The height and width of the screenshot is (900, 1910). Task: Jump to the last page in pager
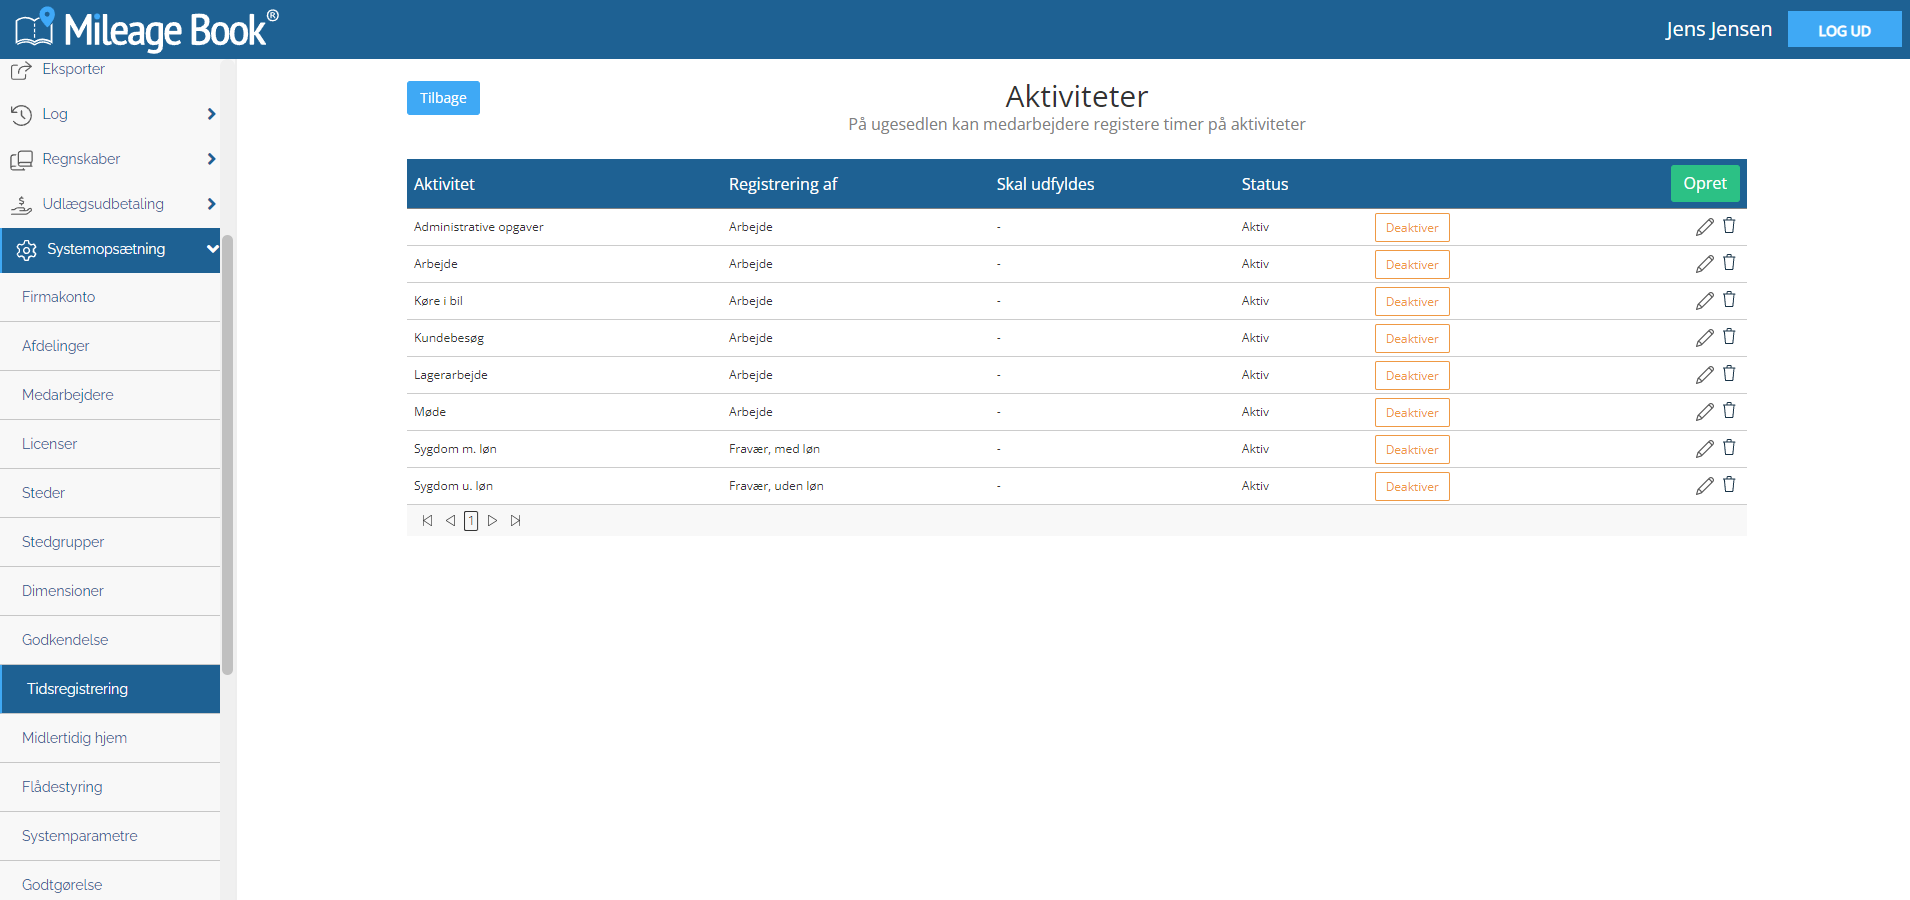[x=516, y=521]
